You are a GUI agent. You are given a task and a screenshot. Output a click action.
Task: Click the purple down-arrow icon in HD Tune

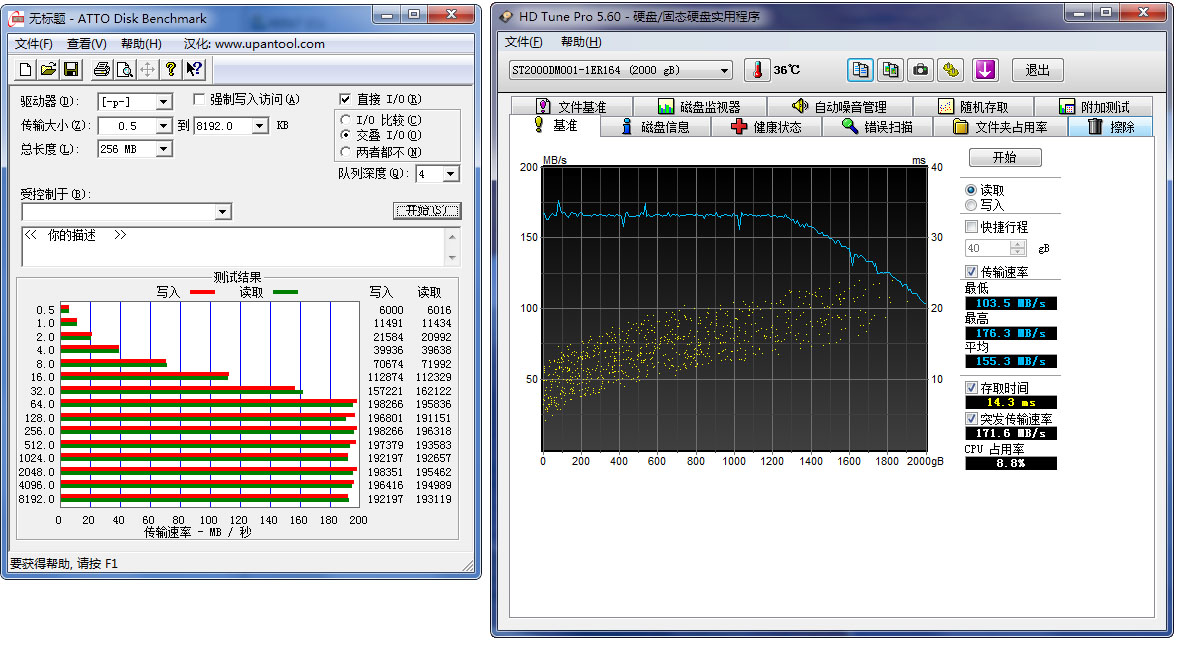click(986, 70)
